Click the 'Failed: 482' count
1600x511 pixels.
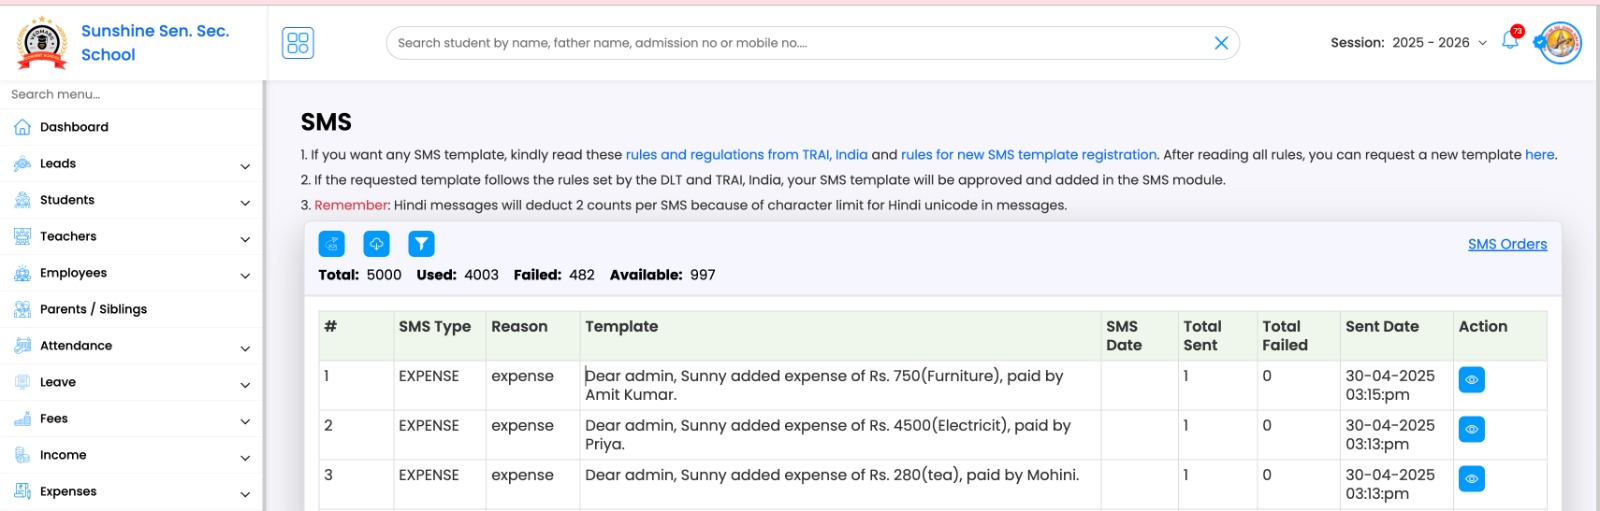click(x=554, y=274)
